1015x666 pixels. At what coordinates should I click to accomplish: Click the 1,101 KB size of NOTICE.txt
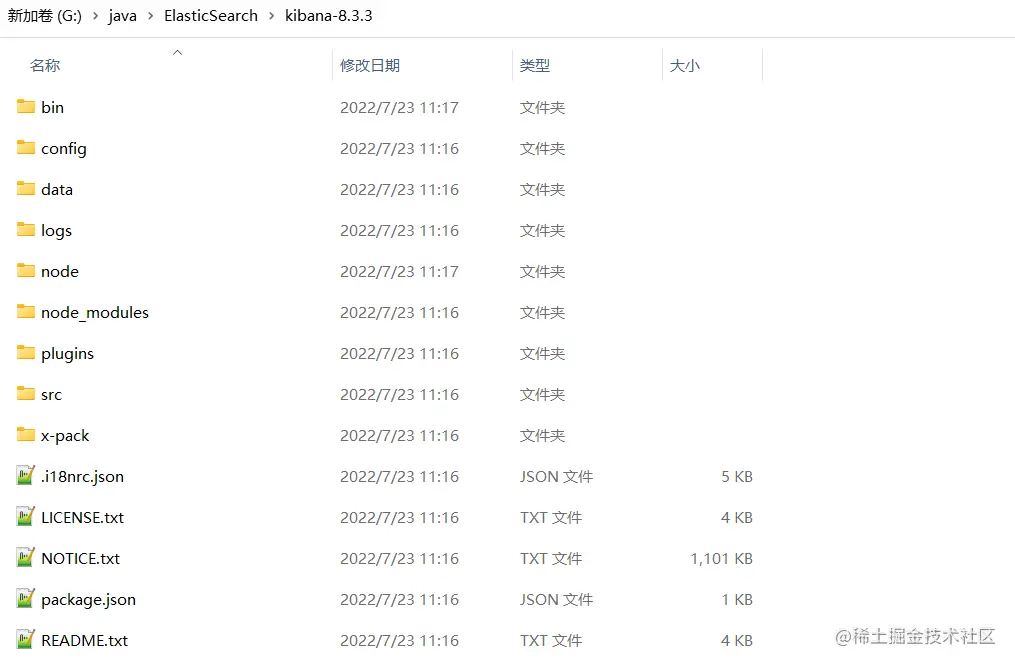click(x=721, y=559)
